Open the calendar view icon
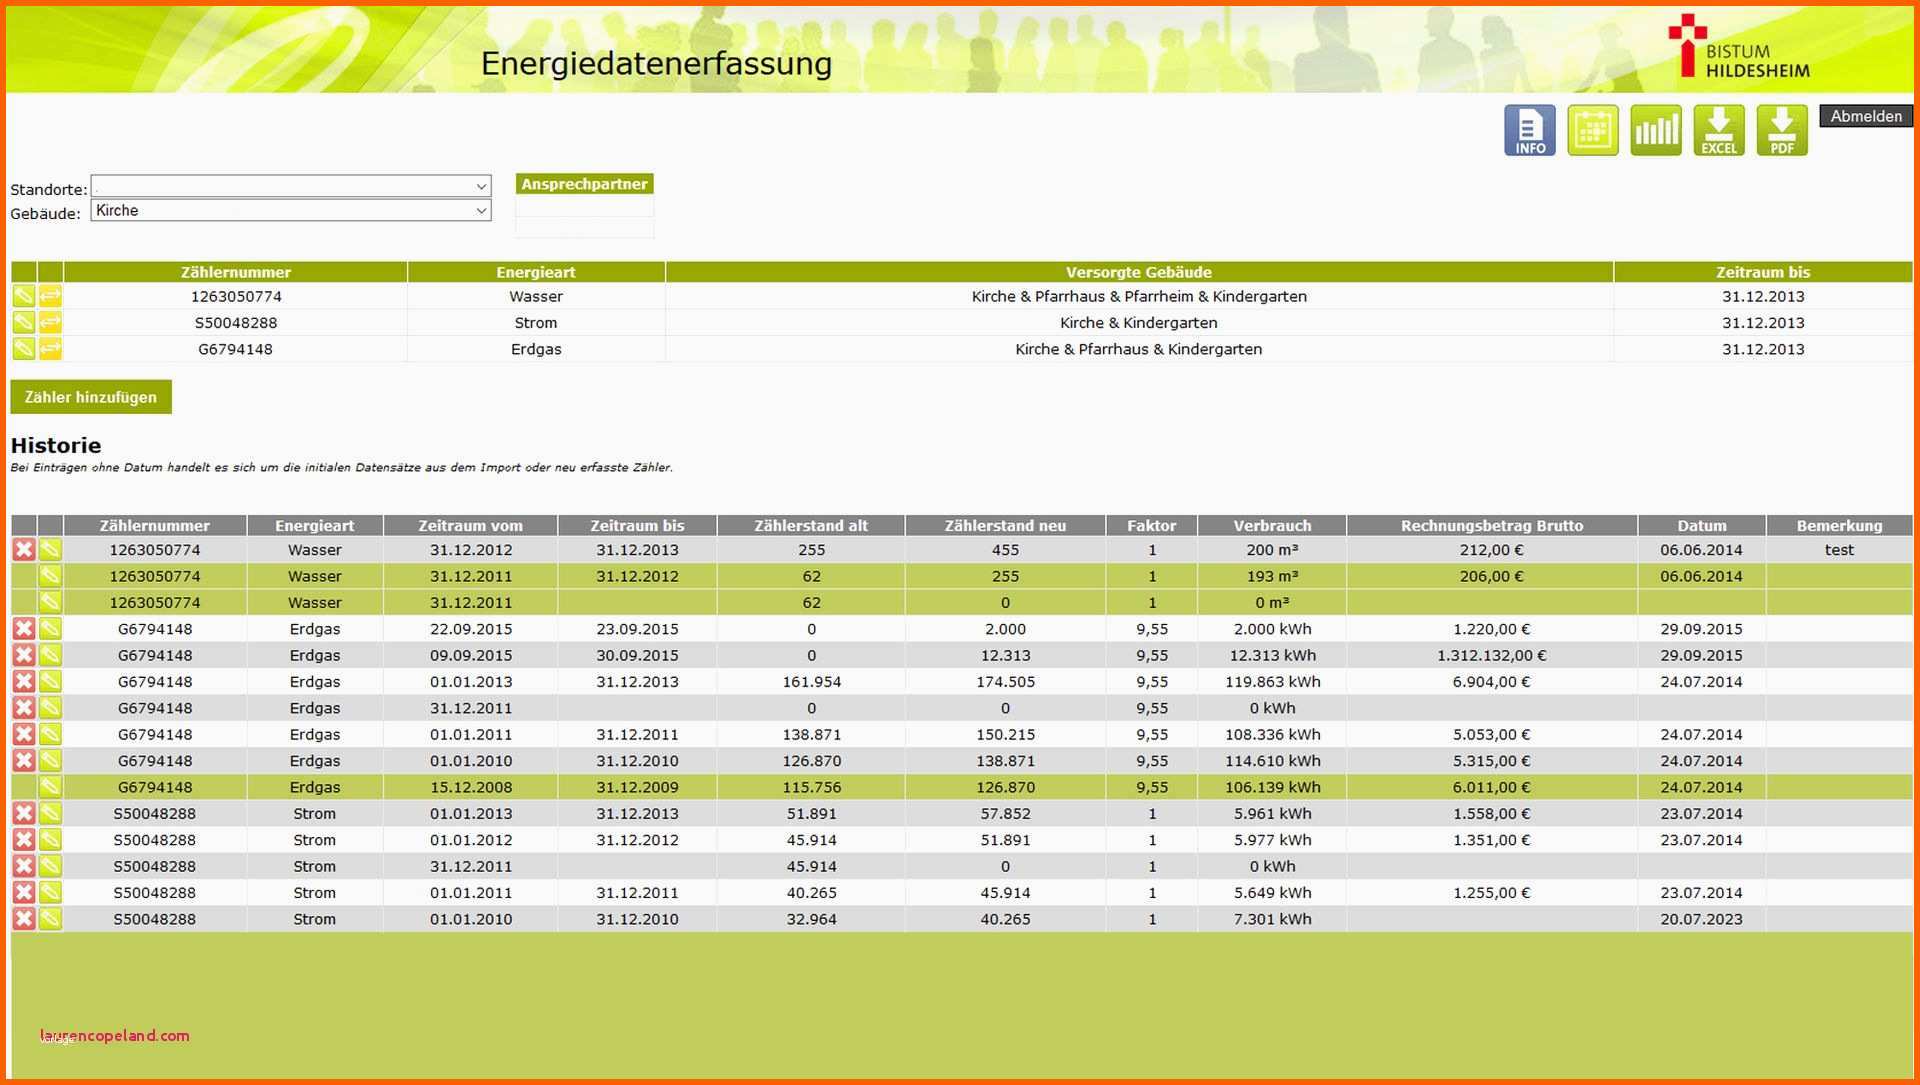 (1592, 130)
